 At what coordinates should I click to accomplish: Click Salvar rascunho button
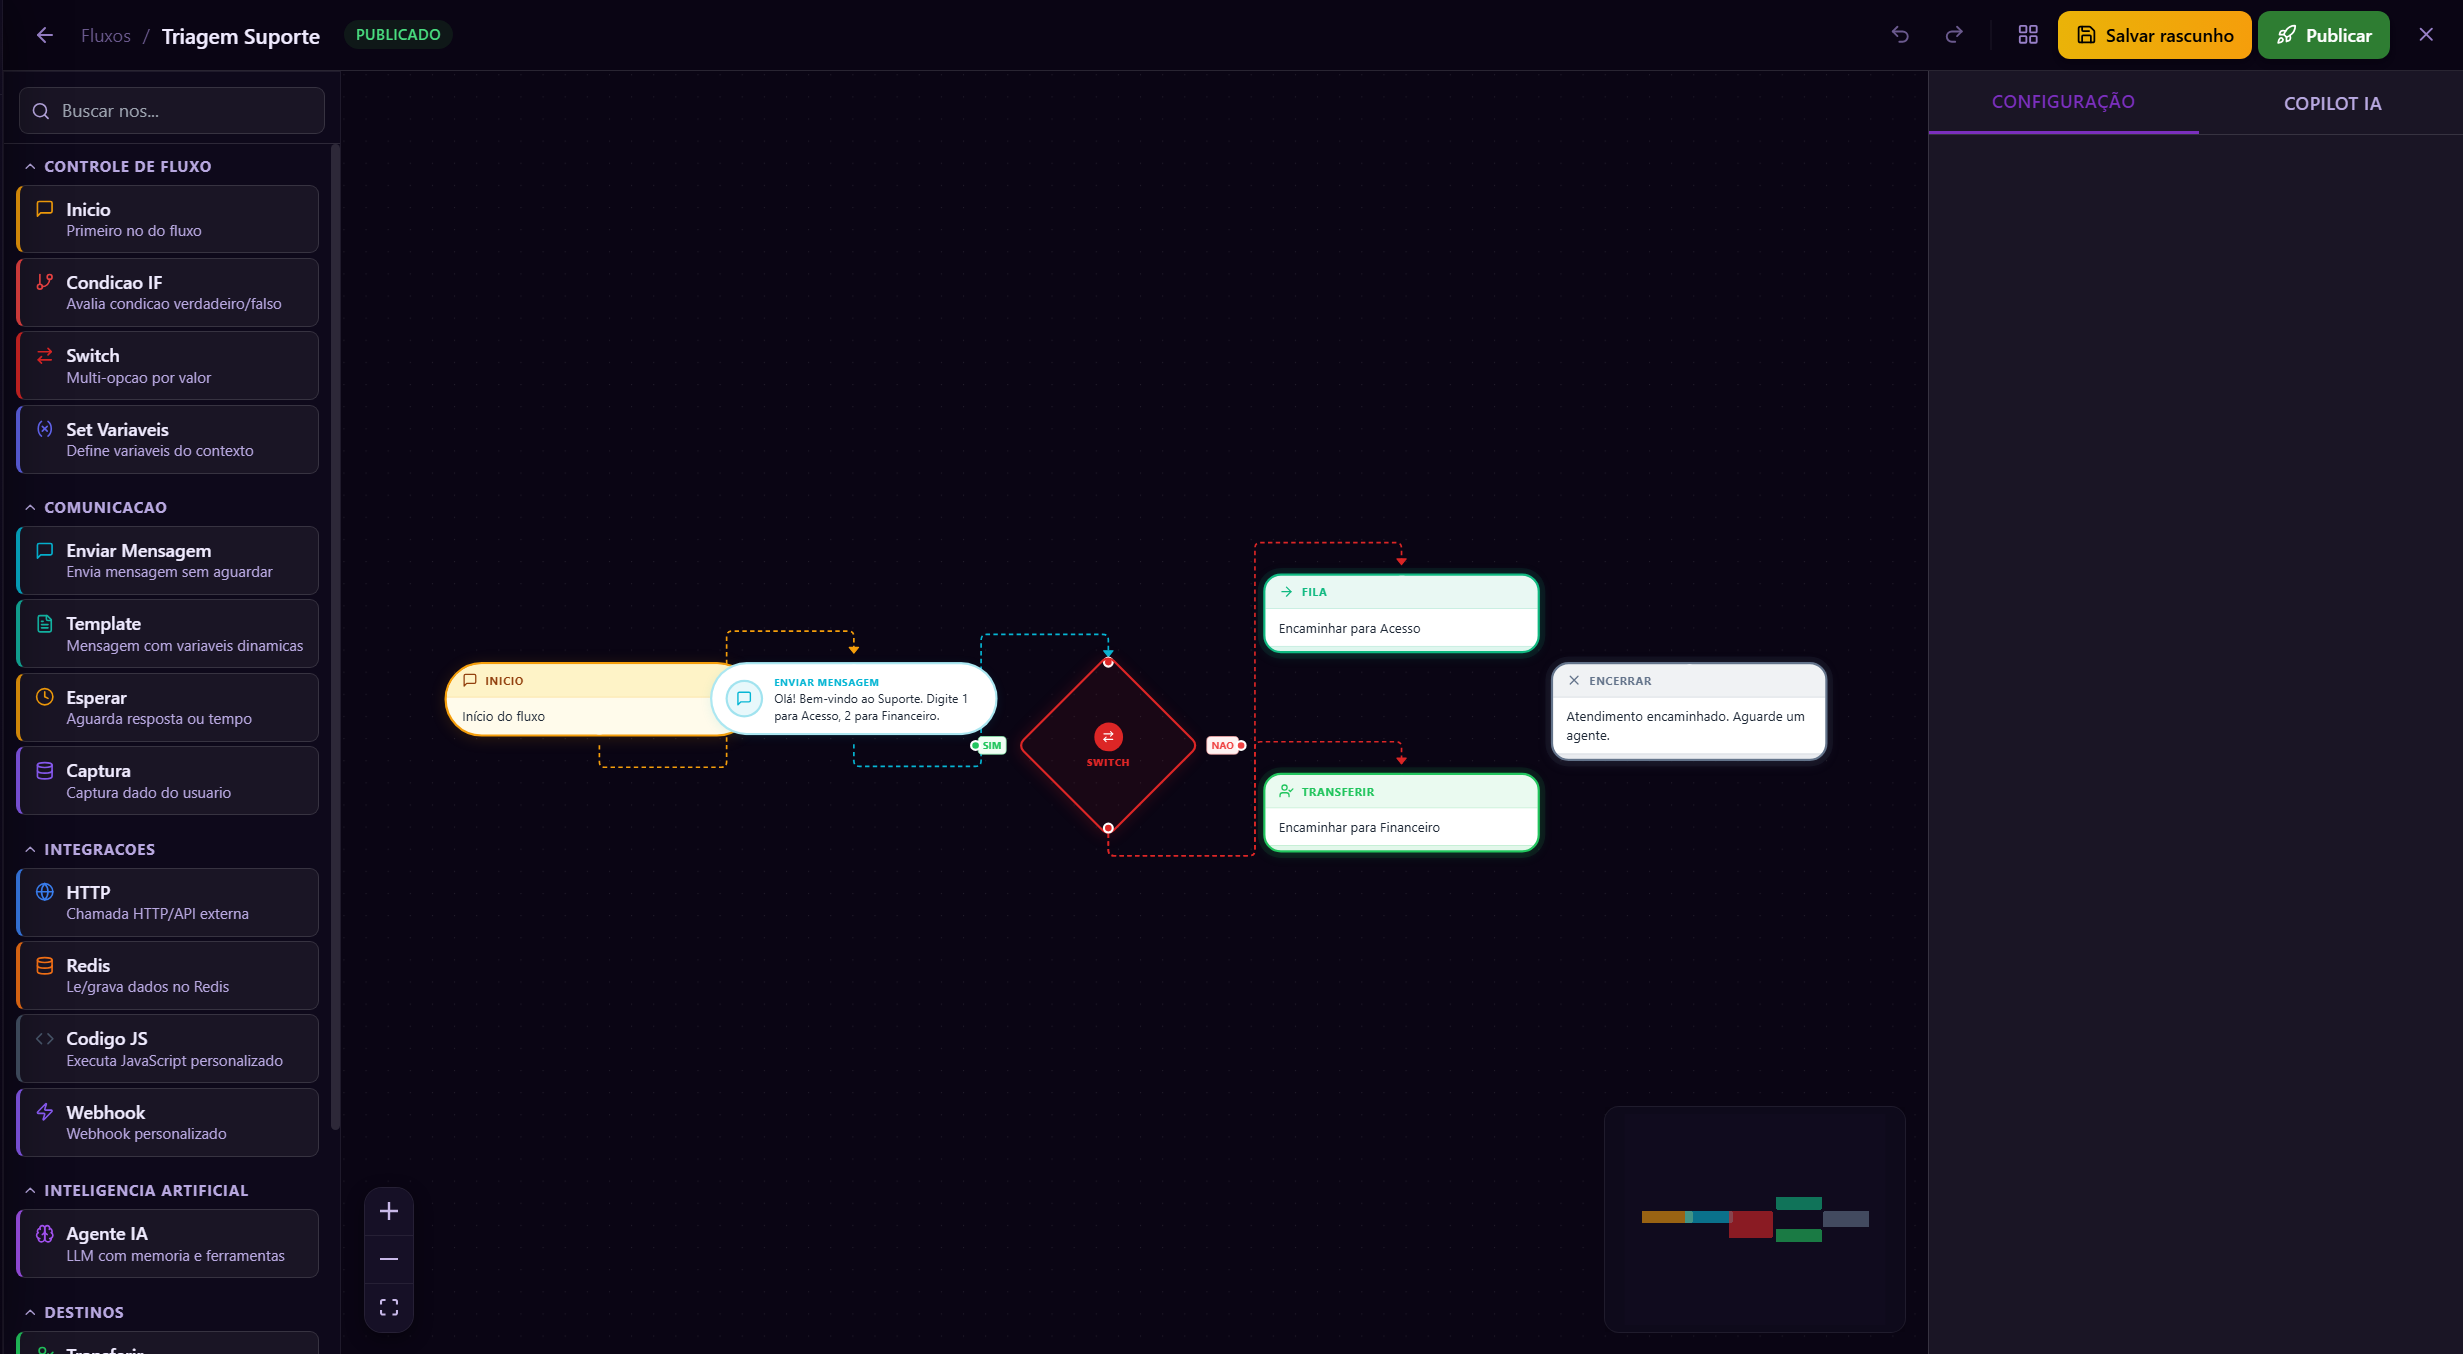coord(2154,35)
